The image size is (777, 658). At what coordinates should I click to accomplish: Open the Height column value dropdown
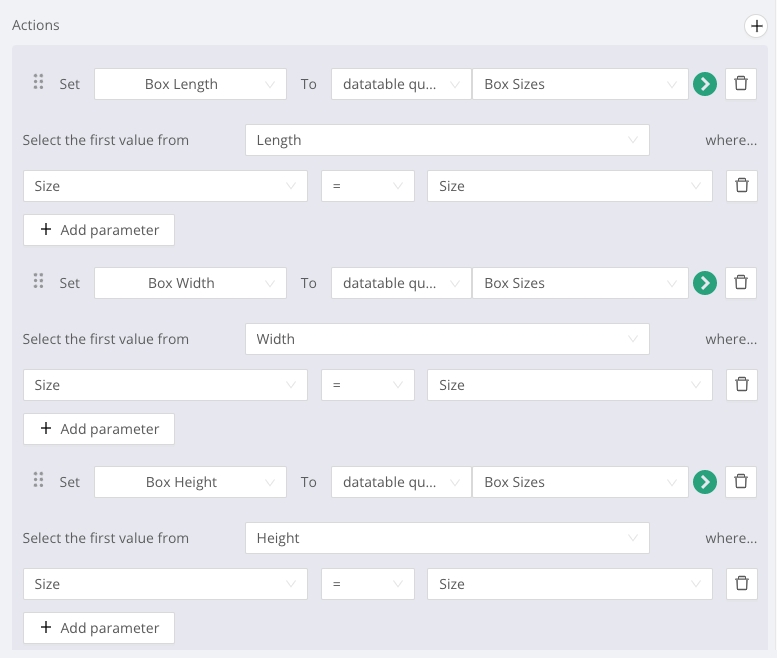(x=447, y=538)
